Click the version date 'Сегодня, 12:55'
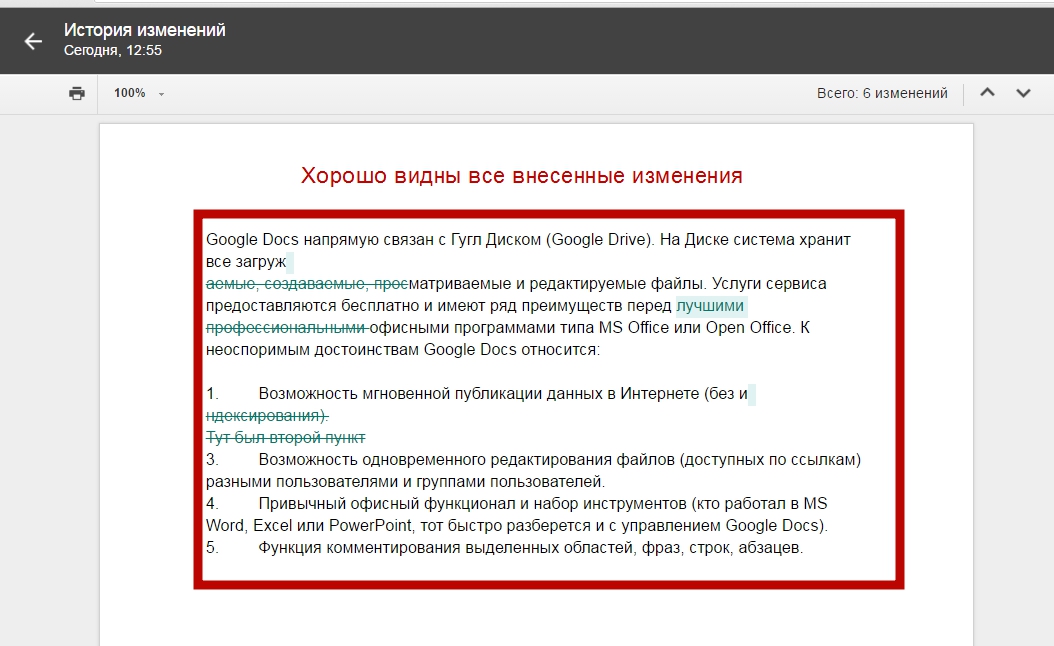The height and width of the screenshot is (646, 1054). pyautogui.click(x=112, y=50)
